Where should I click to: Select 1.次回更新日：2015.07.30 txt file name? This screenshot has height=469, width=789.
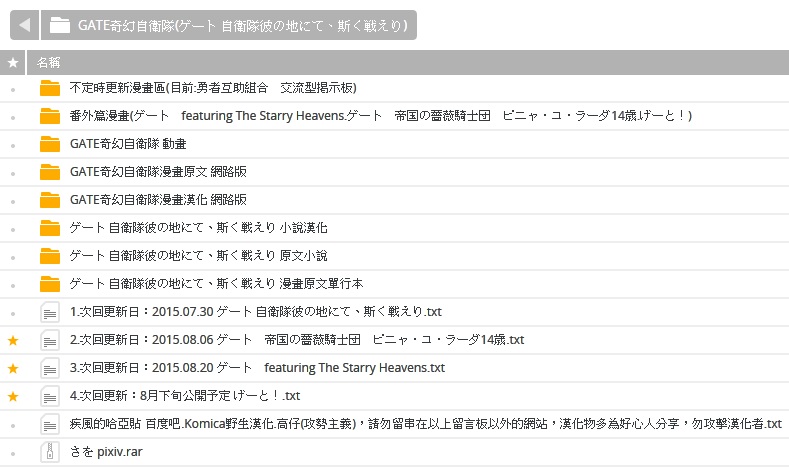[x=256, y=312]
